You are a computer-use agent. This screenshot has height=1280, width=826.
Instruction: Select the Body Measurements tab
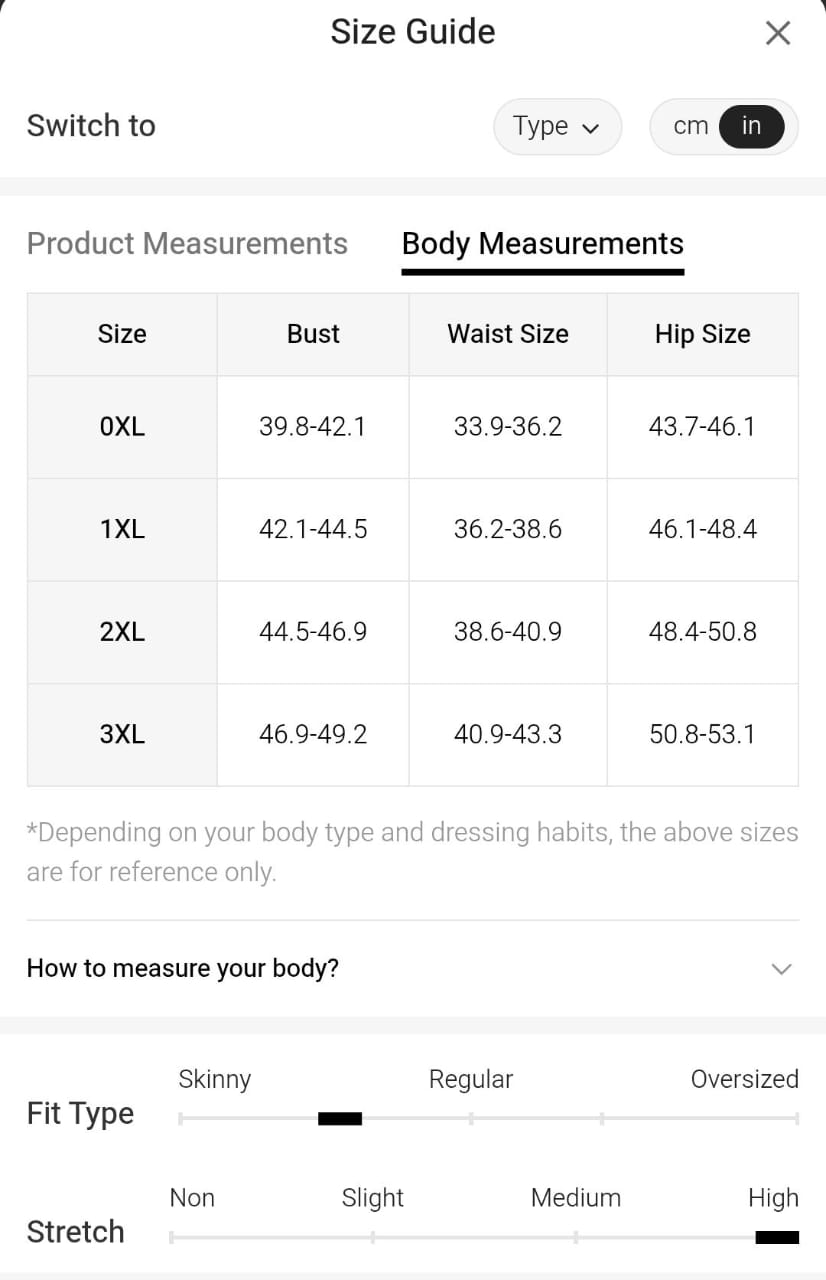click(542, 244)
